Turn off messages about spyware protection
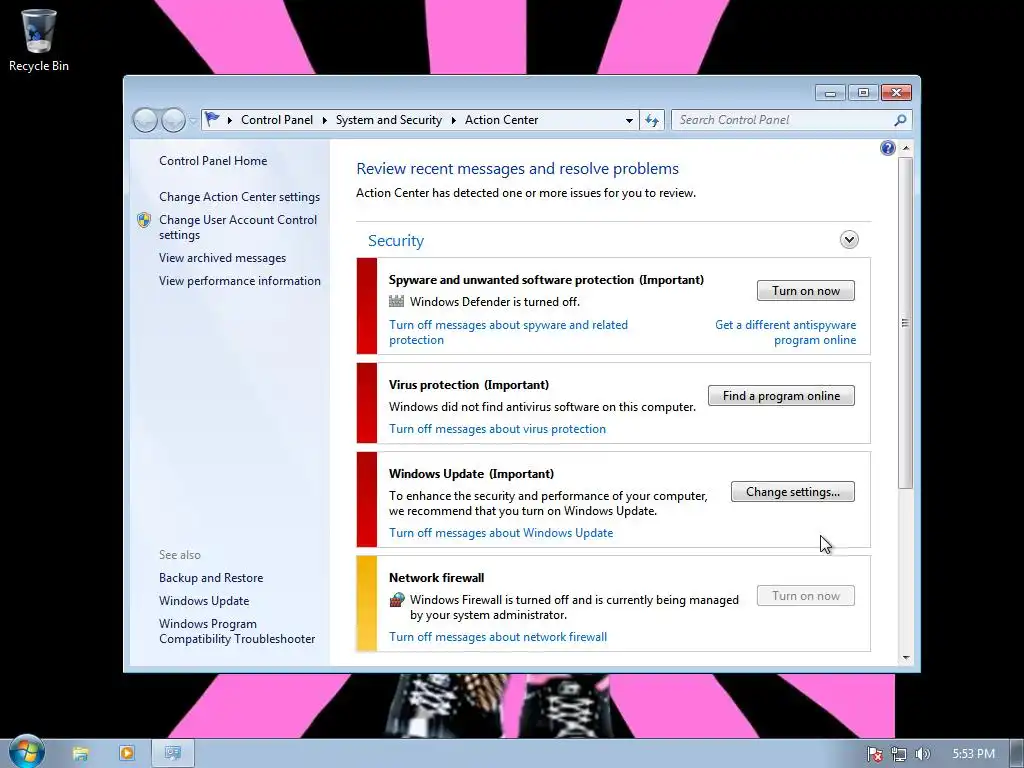 pyautogui.click(x=508, y=332)
